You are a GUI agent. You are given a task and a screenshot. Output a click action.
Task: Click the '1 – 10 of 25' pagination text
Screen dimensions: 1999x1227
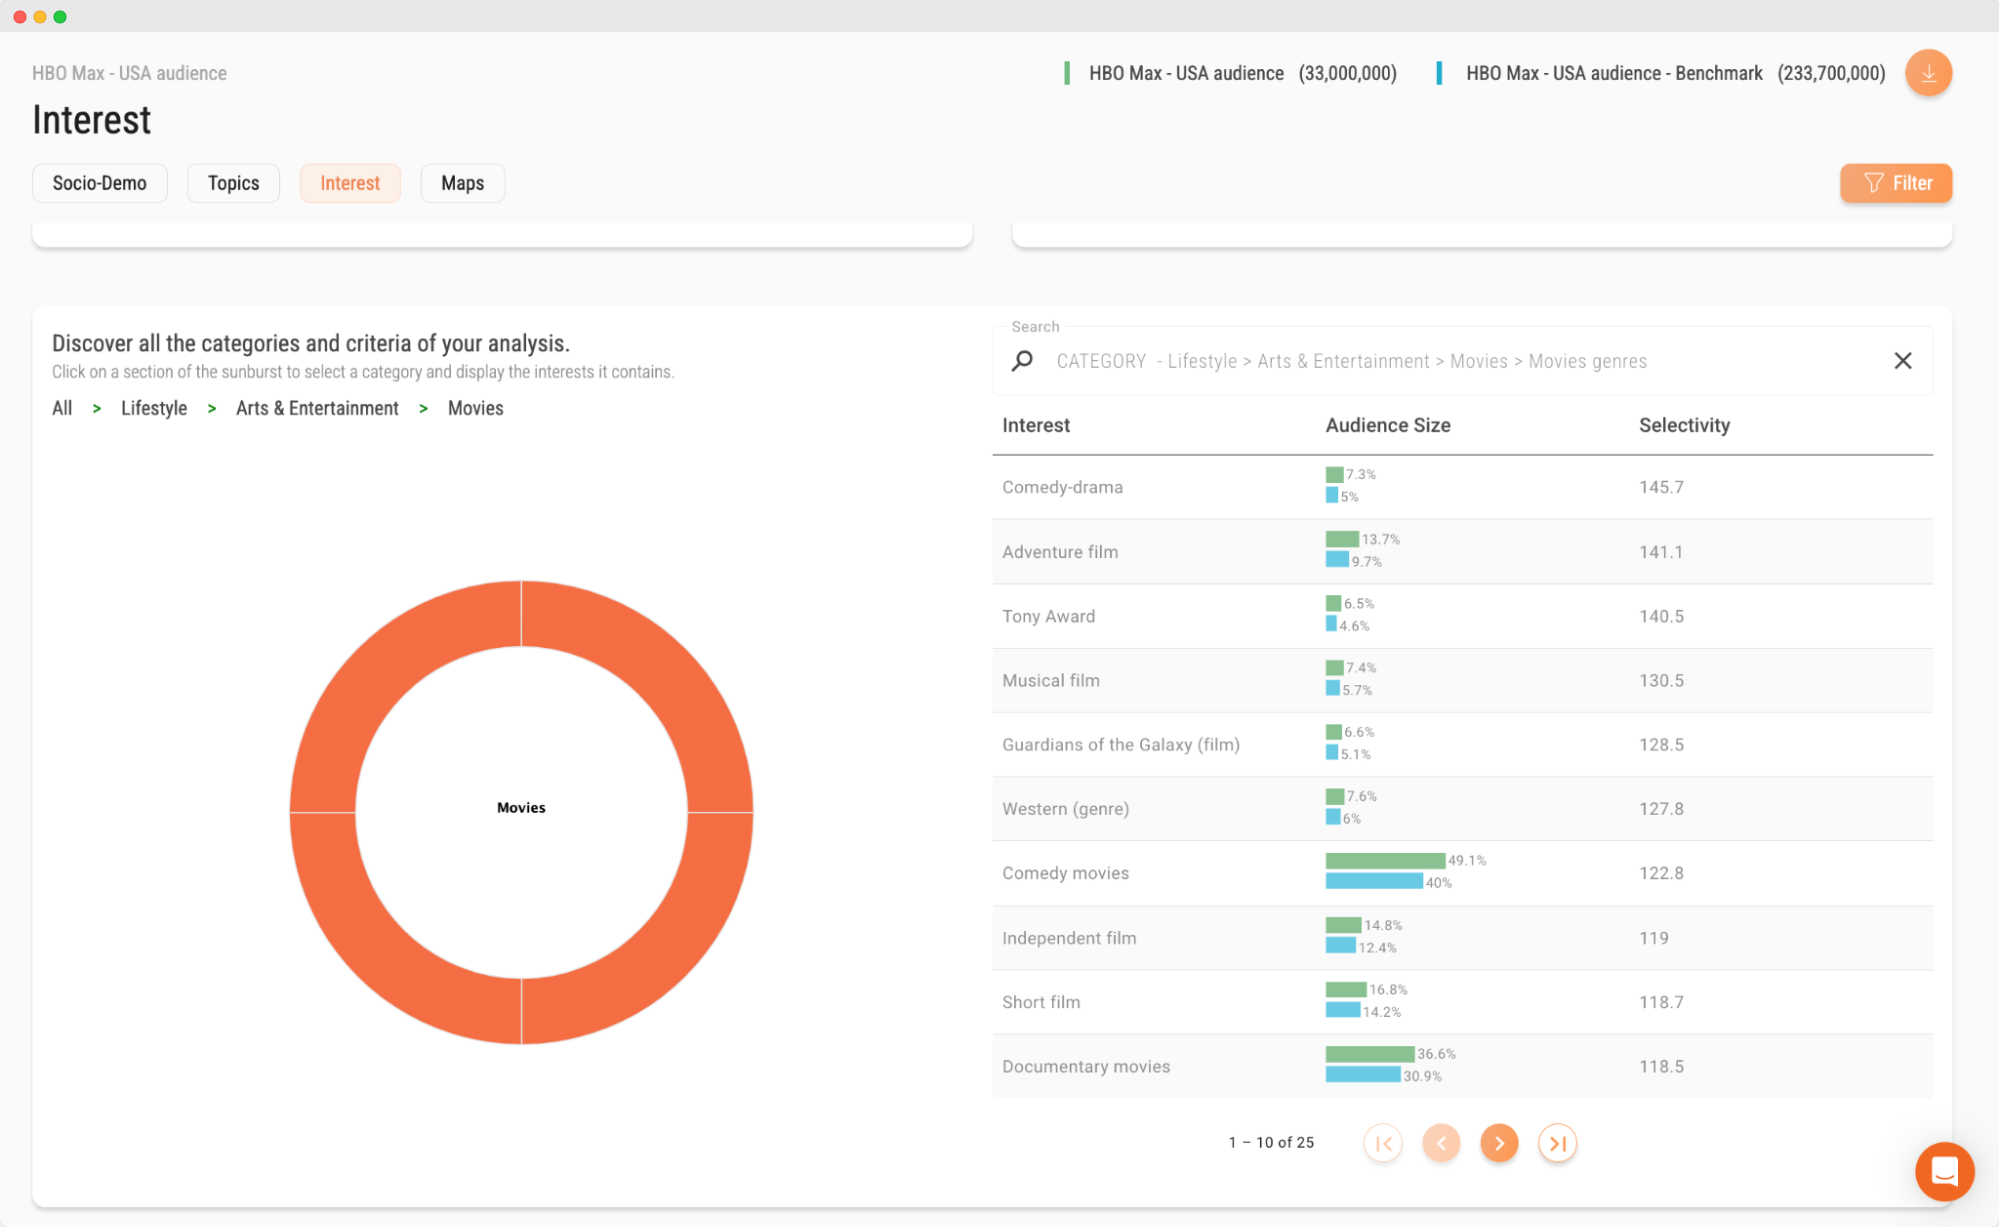(x=1271, y=1142)
